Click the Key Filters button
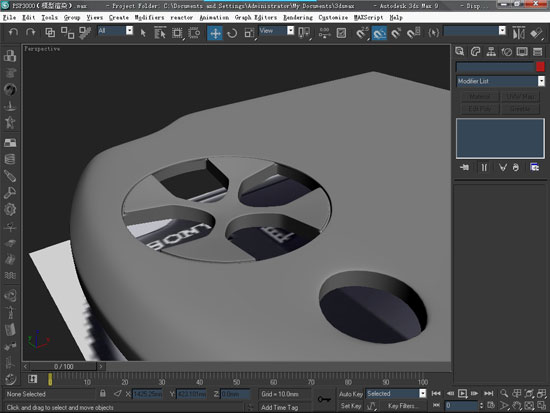Screen dimensions: 550x413 click(x=403, y=406)
